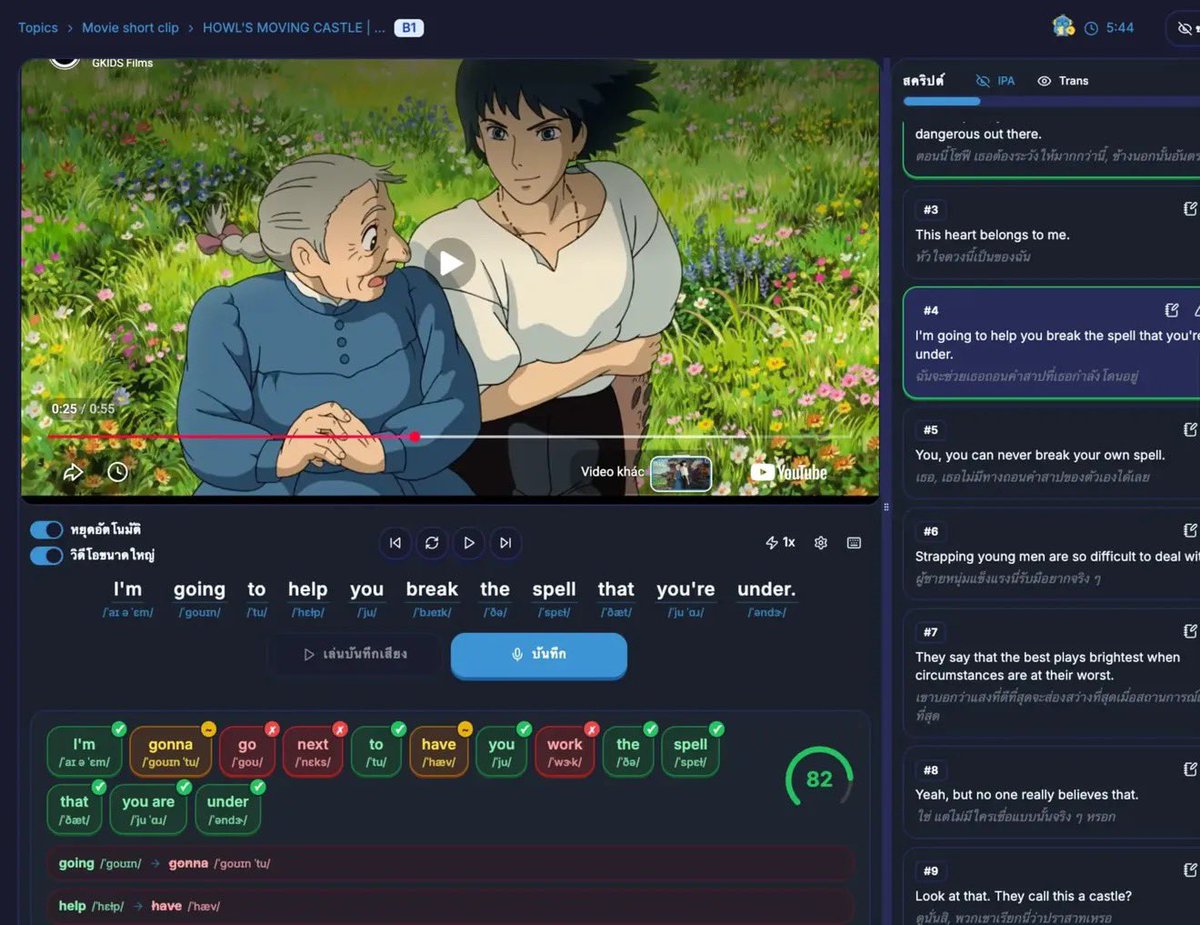
Task: Select script line 'Look at that. They call this'
Action: [1051, 886]
